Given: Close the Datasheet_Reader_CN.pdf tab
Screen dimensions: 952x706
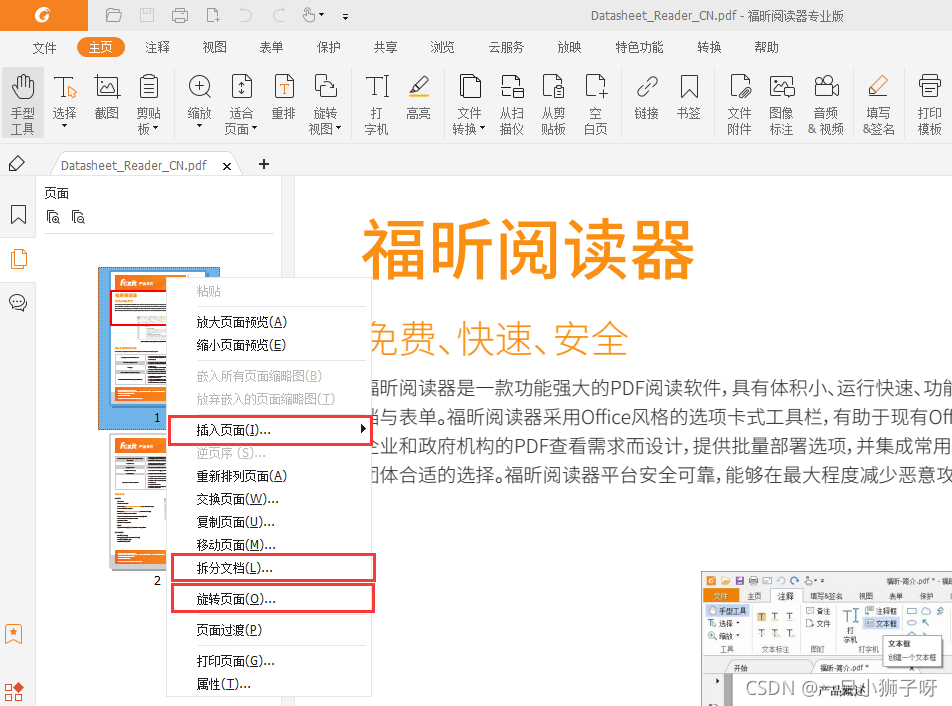Looking at the screenshot, I should (227, 166).
